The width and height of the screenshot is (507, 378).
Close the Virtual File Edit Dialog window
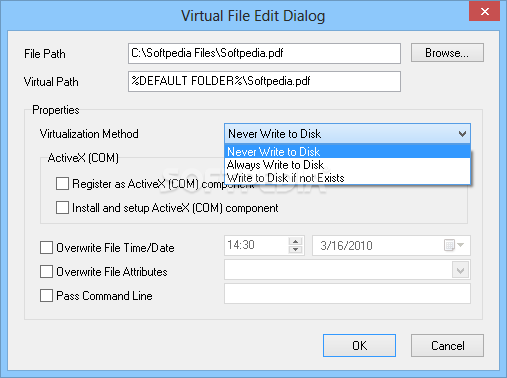[484, 12]
